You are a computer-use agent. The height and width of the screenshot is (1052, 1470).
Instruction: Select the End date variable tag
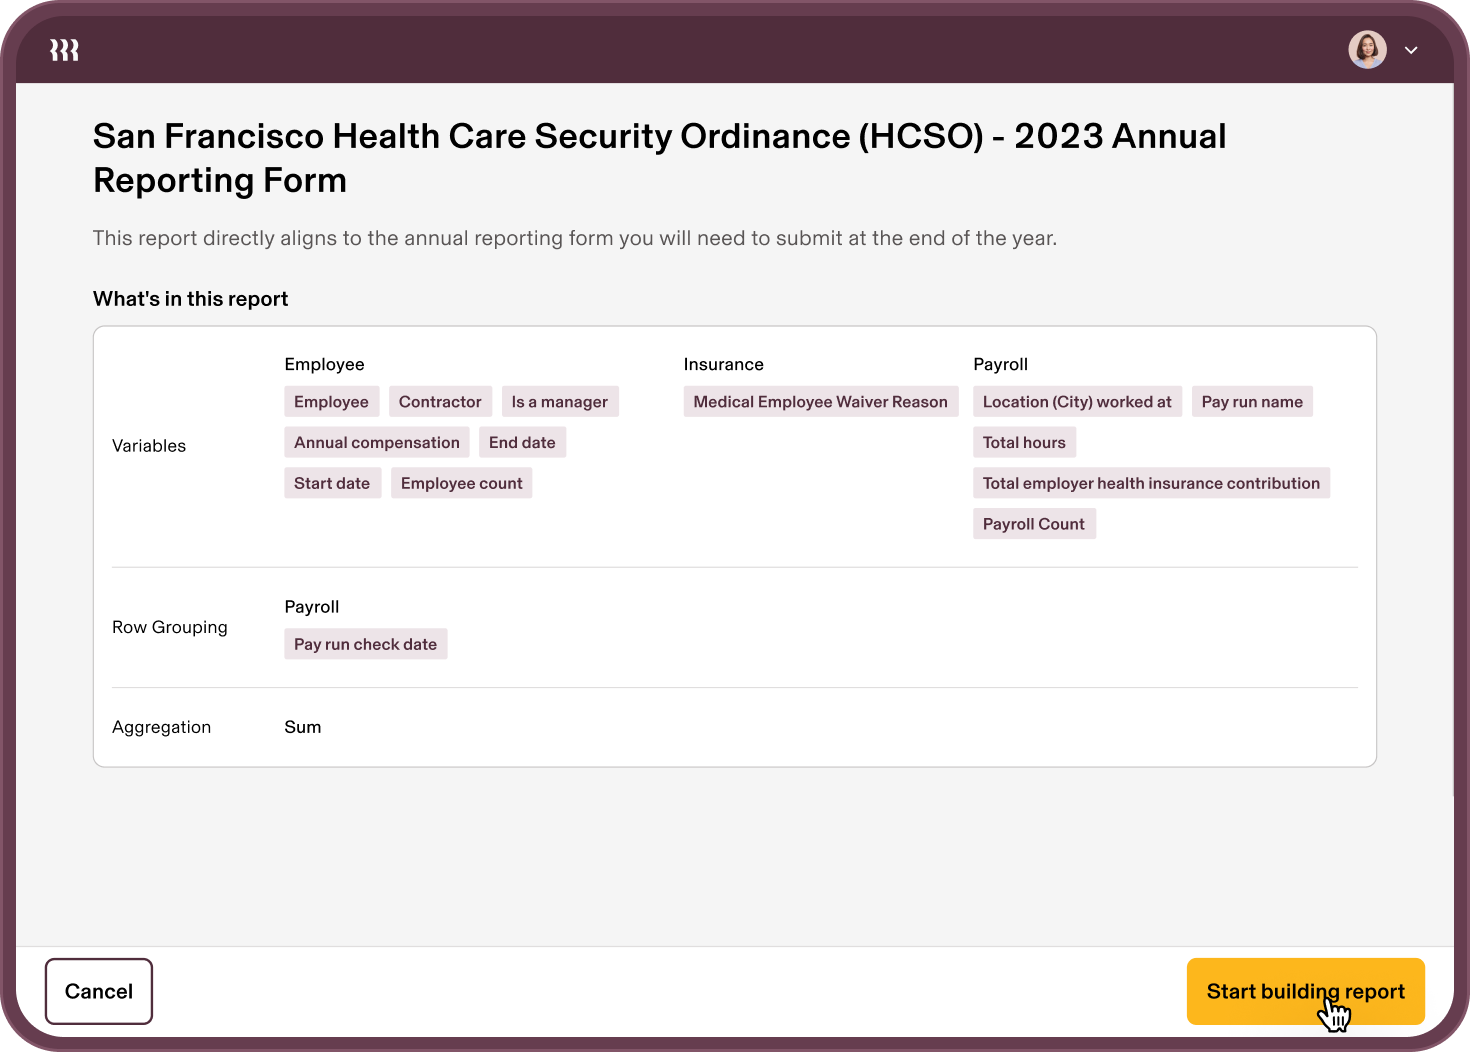(522, 442)
